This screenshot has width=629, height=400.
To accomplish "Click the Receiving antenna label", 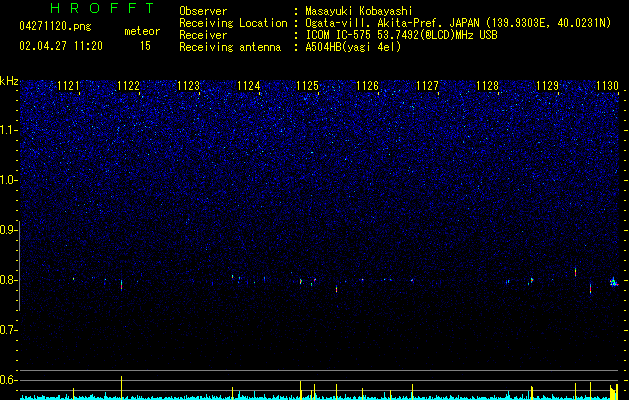I will click(x=230, y=47).
